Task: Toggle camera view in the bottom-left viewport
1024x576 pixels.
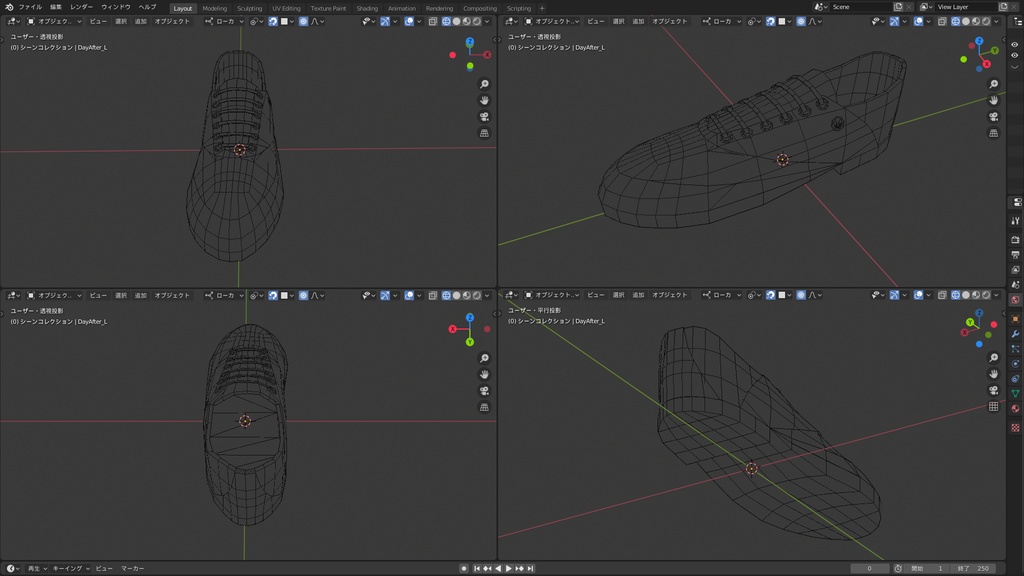Action: click(485, 391)
